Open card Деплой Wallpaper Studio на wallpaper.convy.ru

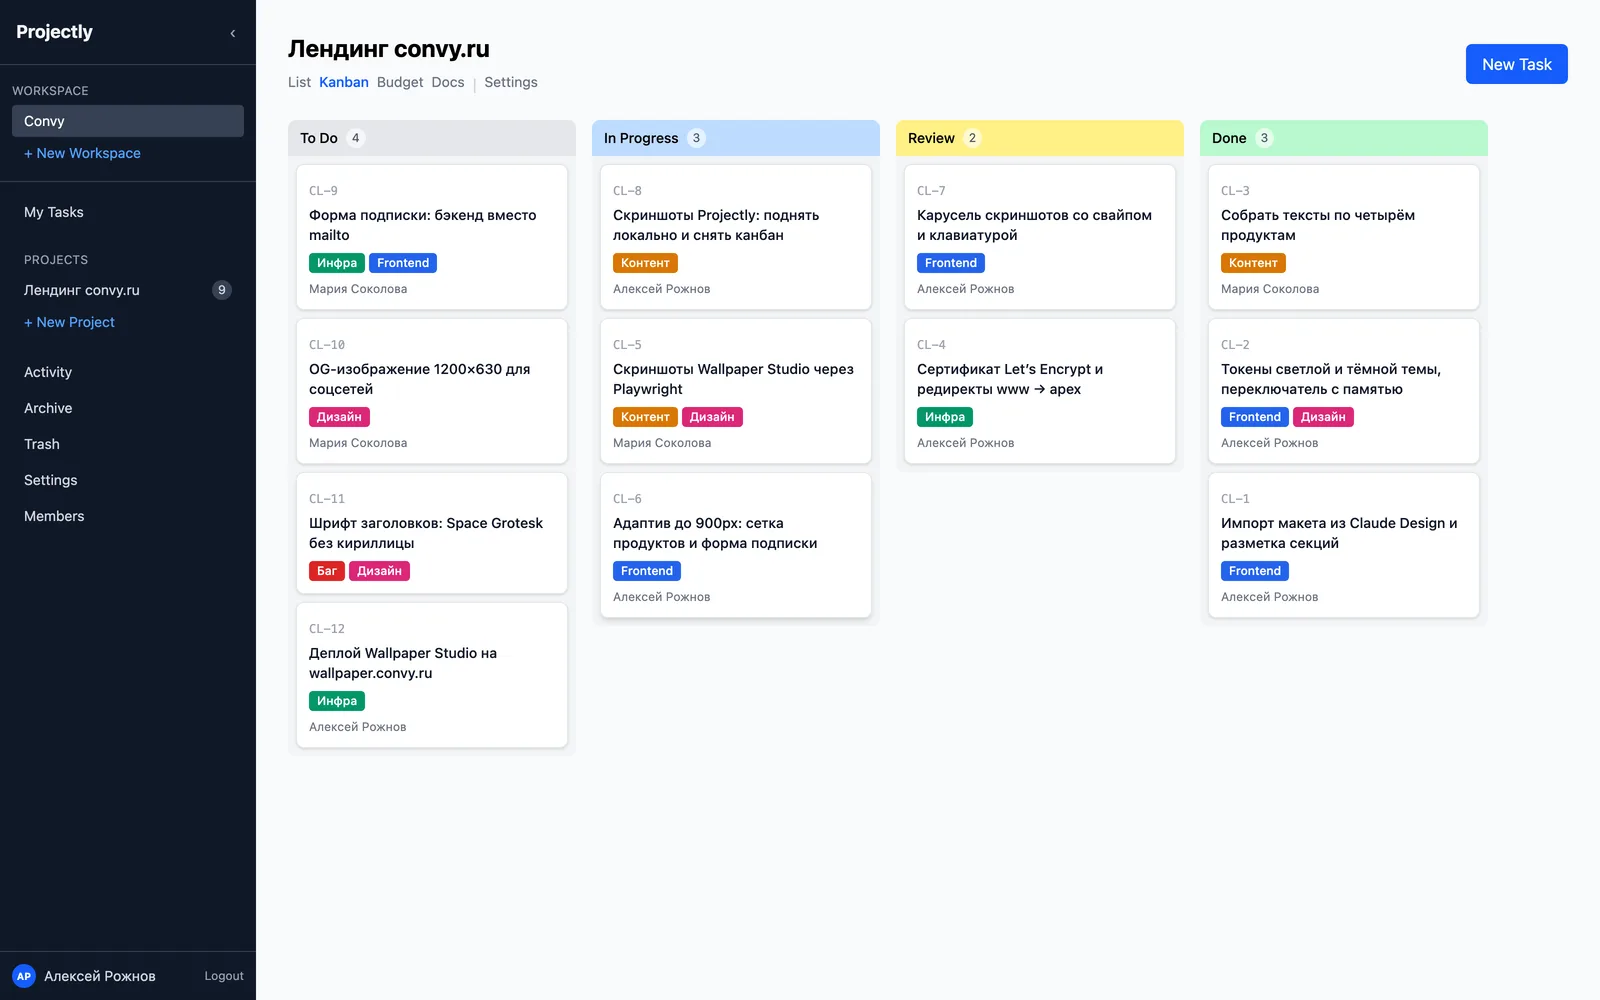[x=432, y=675]
